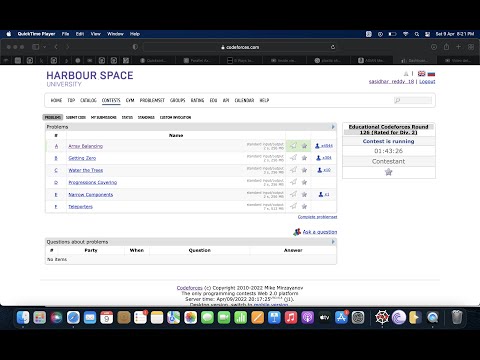Click the Harbour Space University logo
Screen dimensions: 480x360
pyautogui.click(x=90, y=79)
